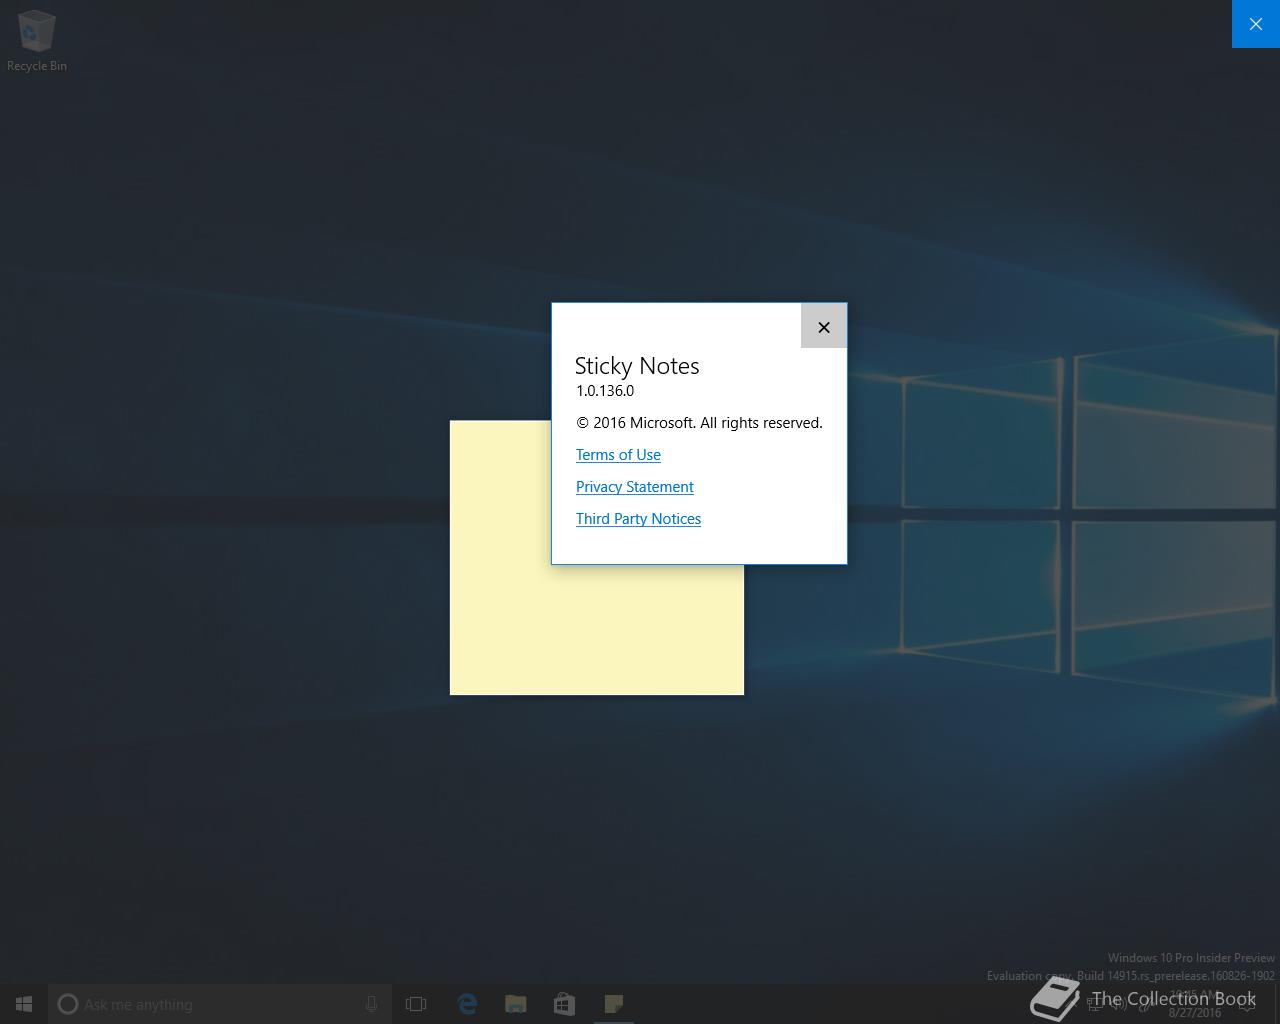This screenshot has width=1280, height=1024.
Task: Click the version number 1.0.136.0
Action: coord(605,391)
